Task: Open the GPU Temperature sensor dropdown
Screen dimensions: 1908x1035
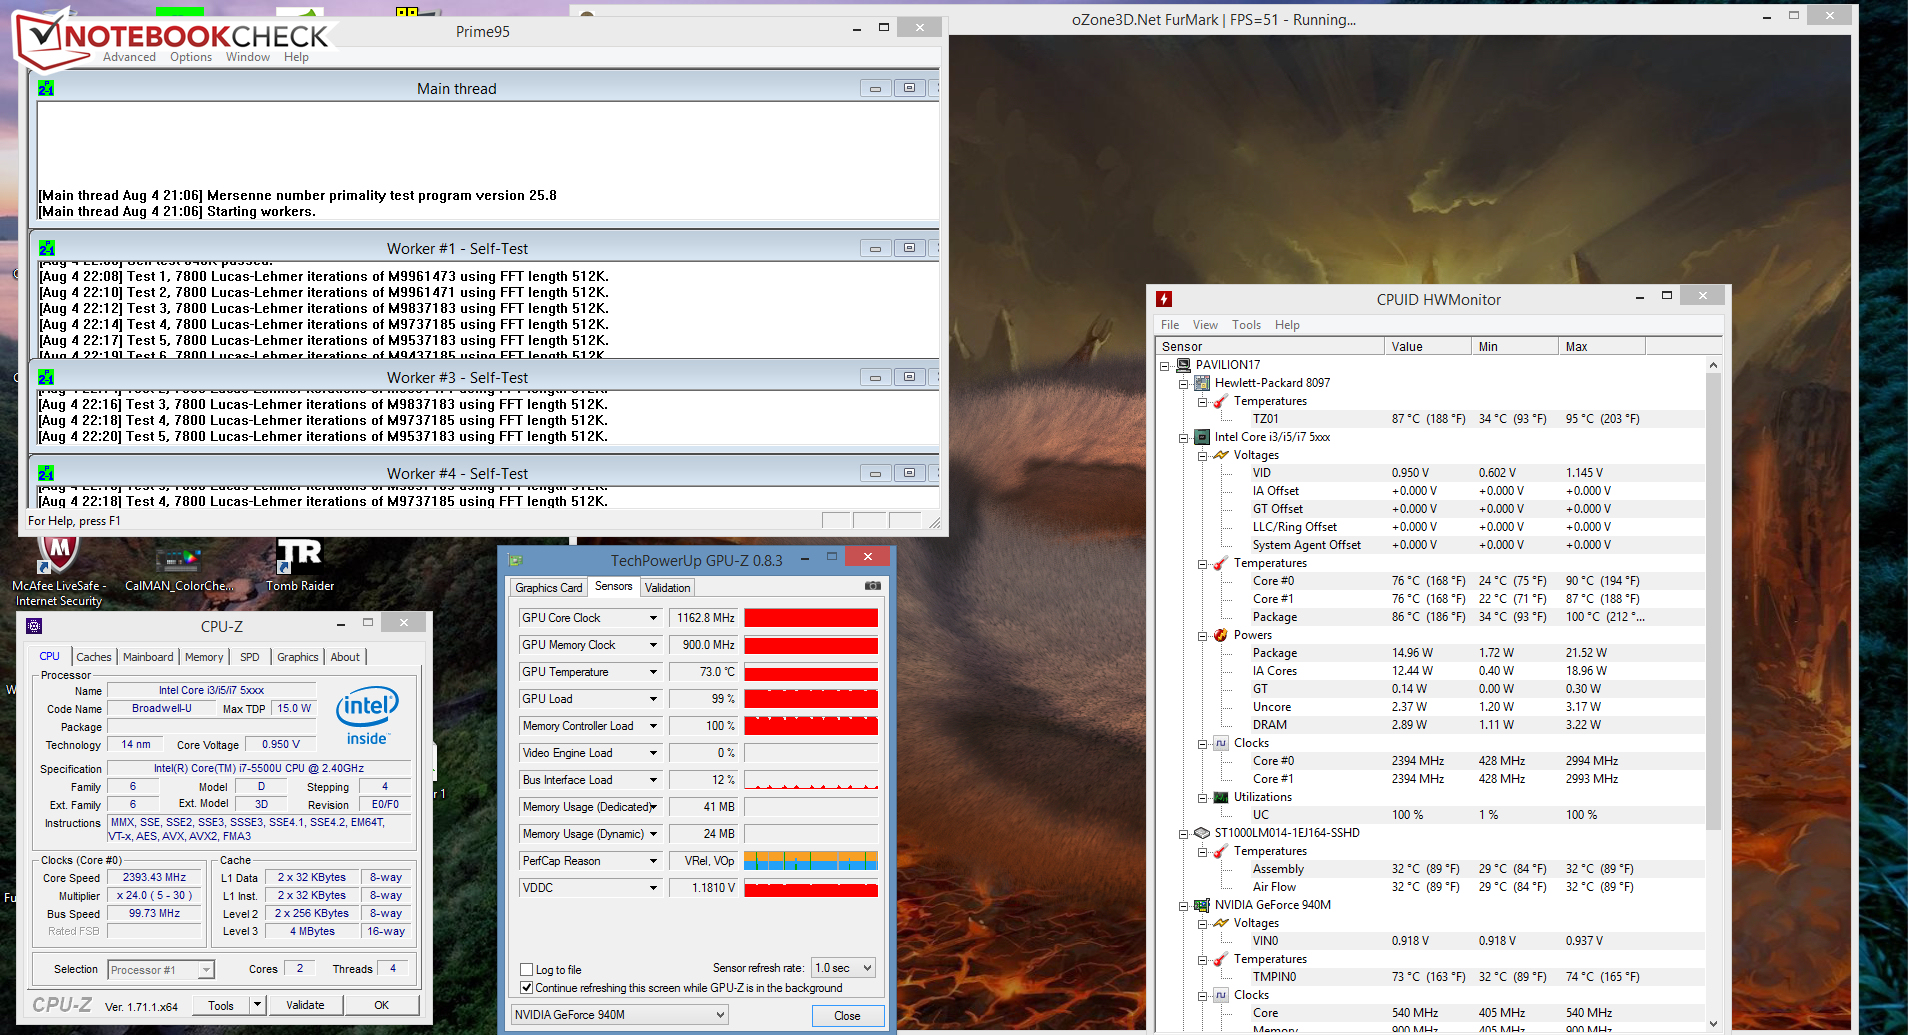Action: pos(654,672)
